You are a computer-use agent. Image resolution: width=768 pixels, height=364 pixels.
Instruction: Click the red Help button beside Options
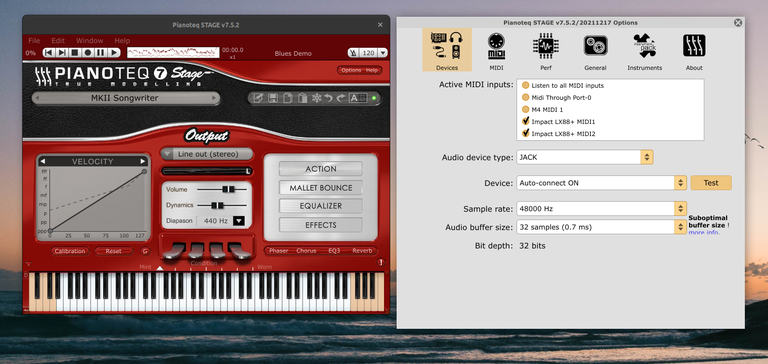[x=372, y=70]
